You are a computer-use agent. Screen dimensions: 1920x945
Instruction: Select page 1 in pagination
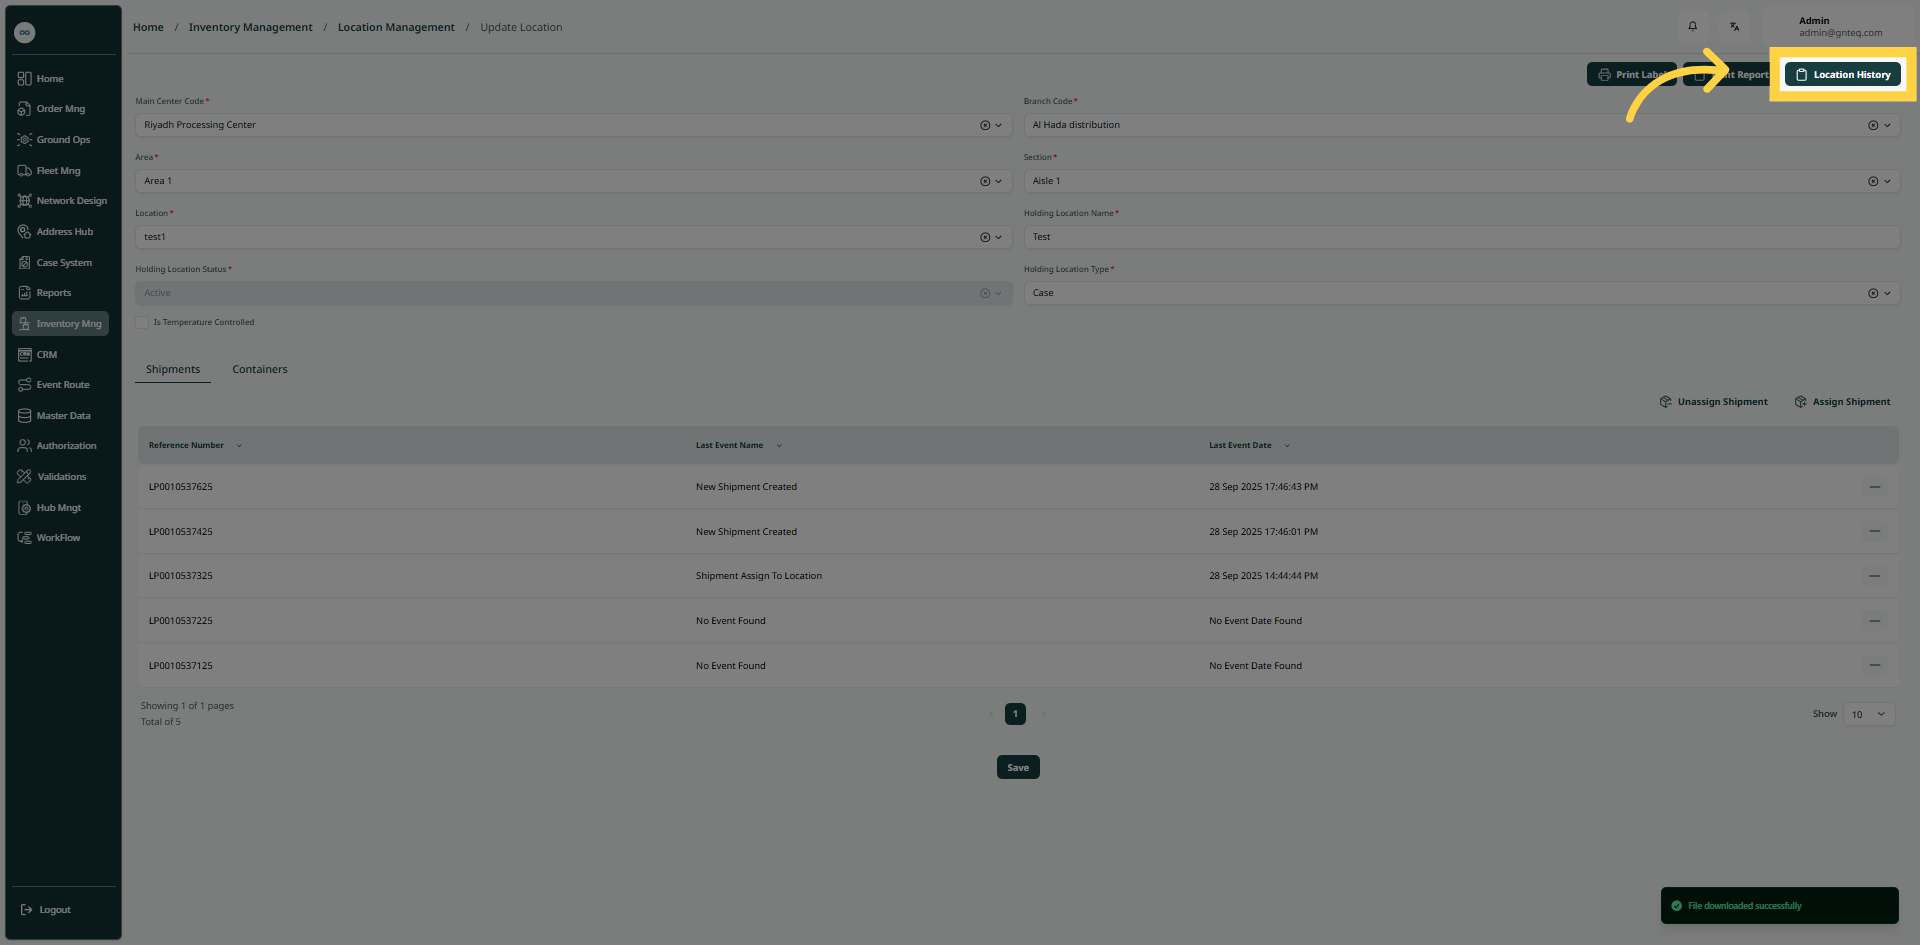tap(1015, 714)
